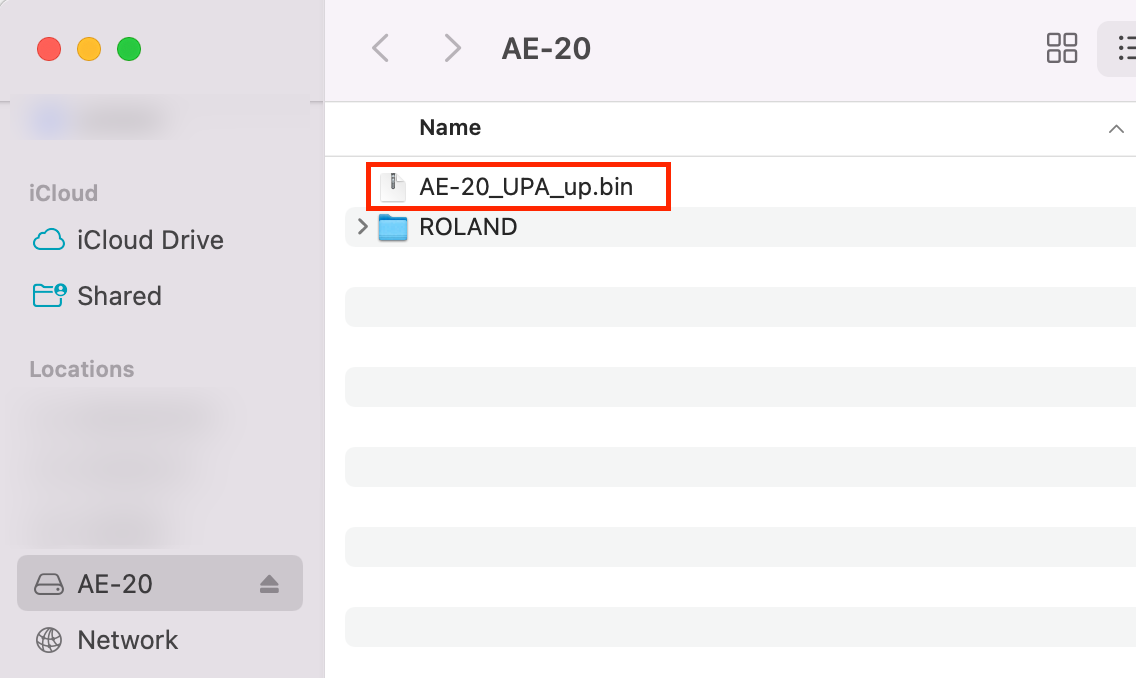Select the AE-20_UPA_up.bin file name
Viewport: 1136px width, 678px height.
[526, 186]
